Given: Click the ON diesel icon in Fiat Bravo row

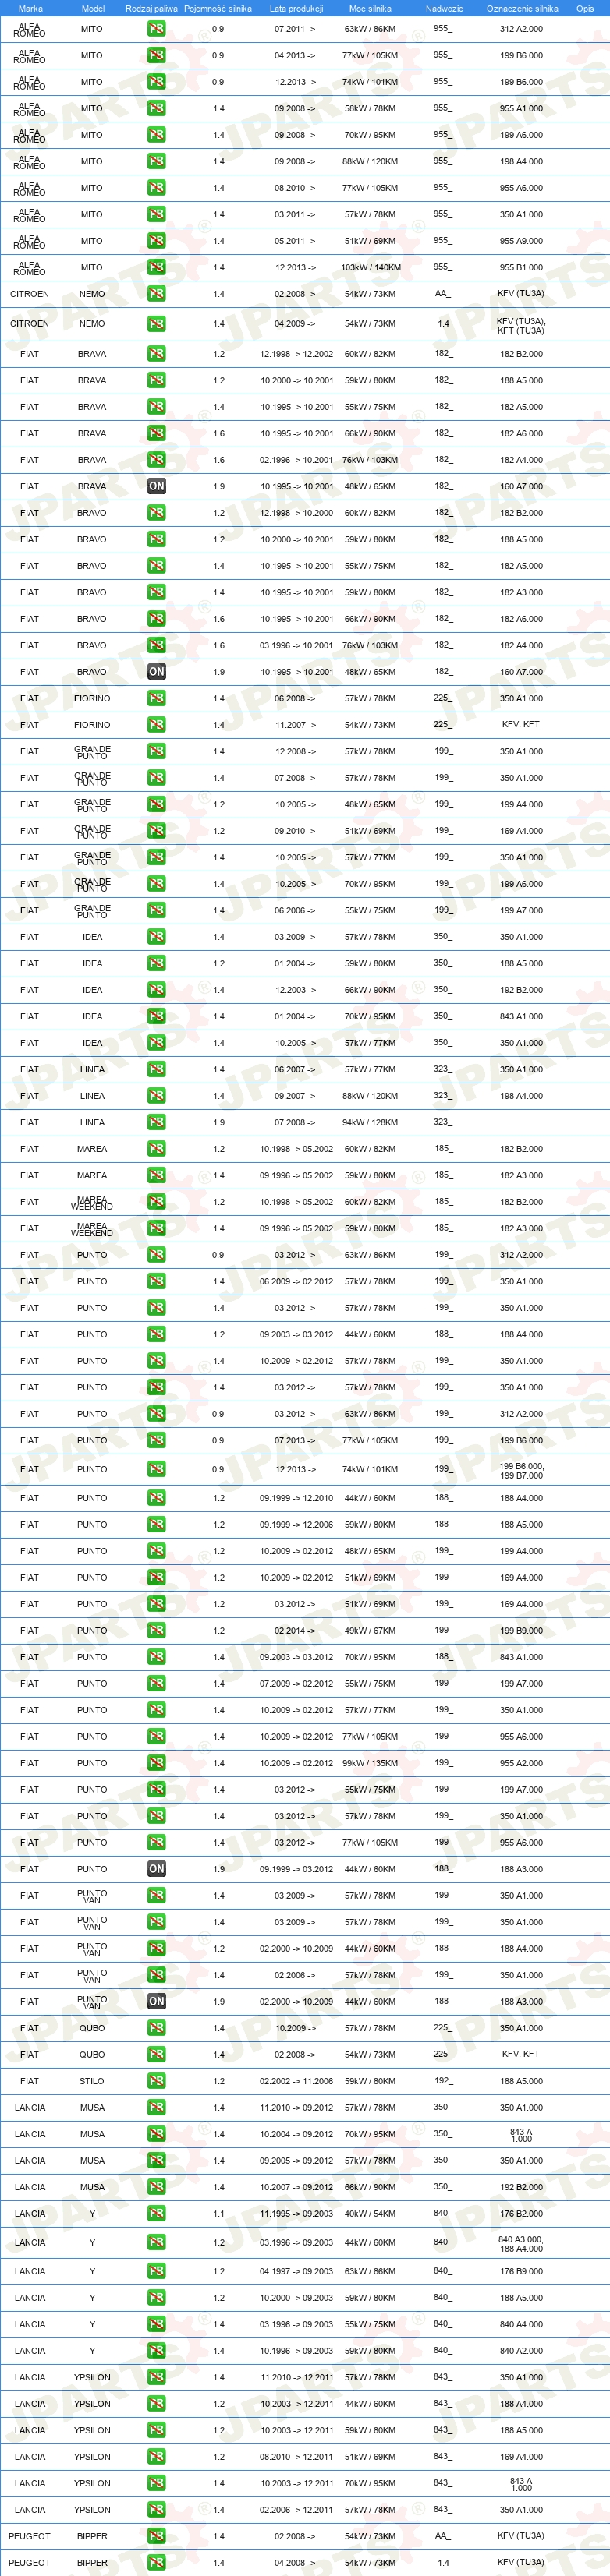Looking at the screenshot, I should pyautogui.click(x=157, y=672).
